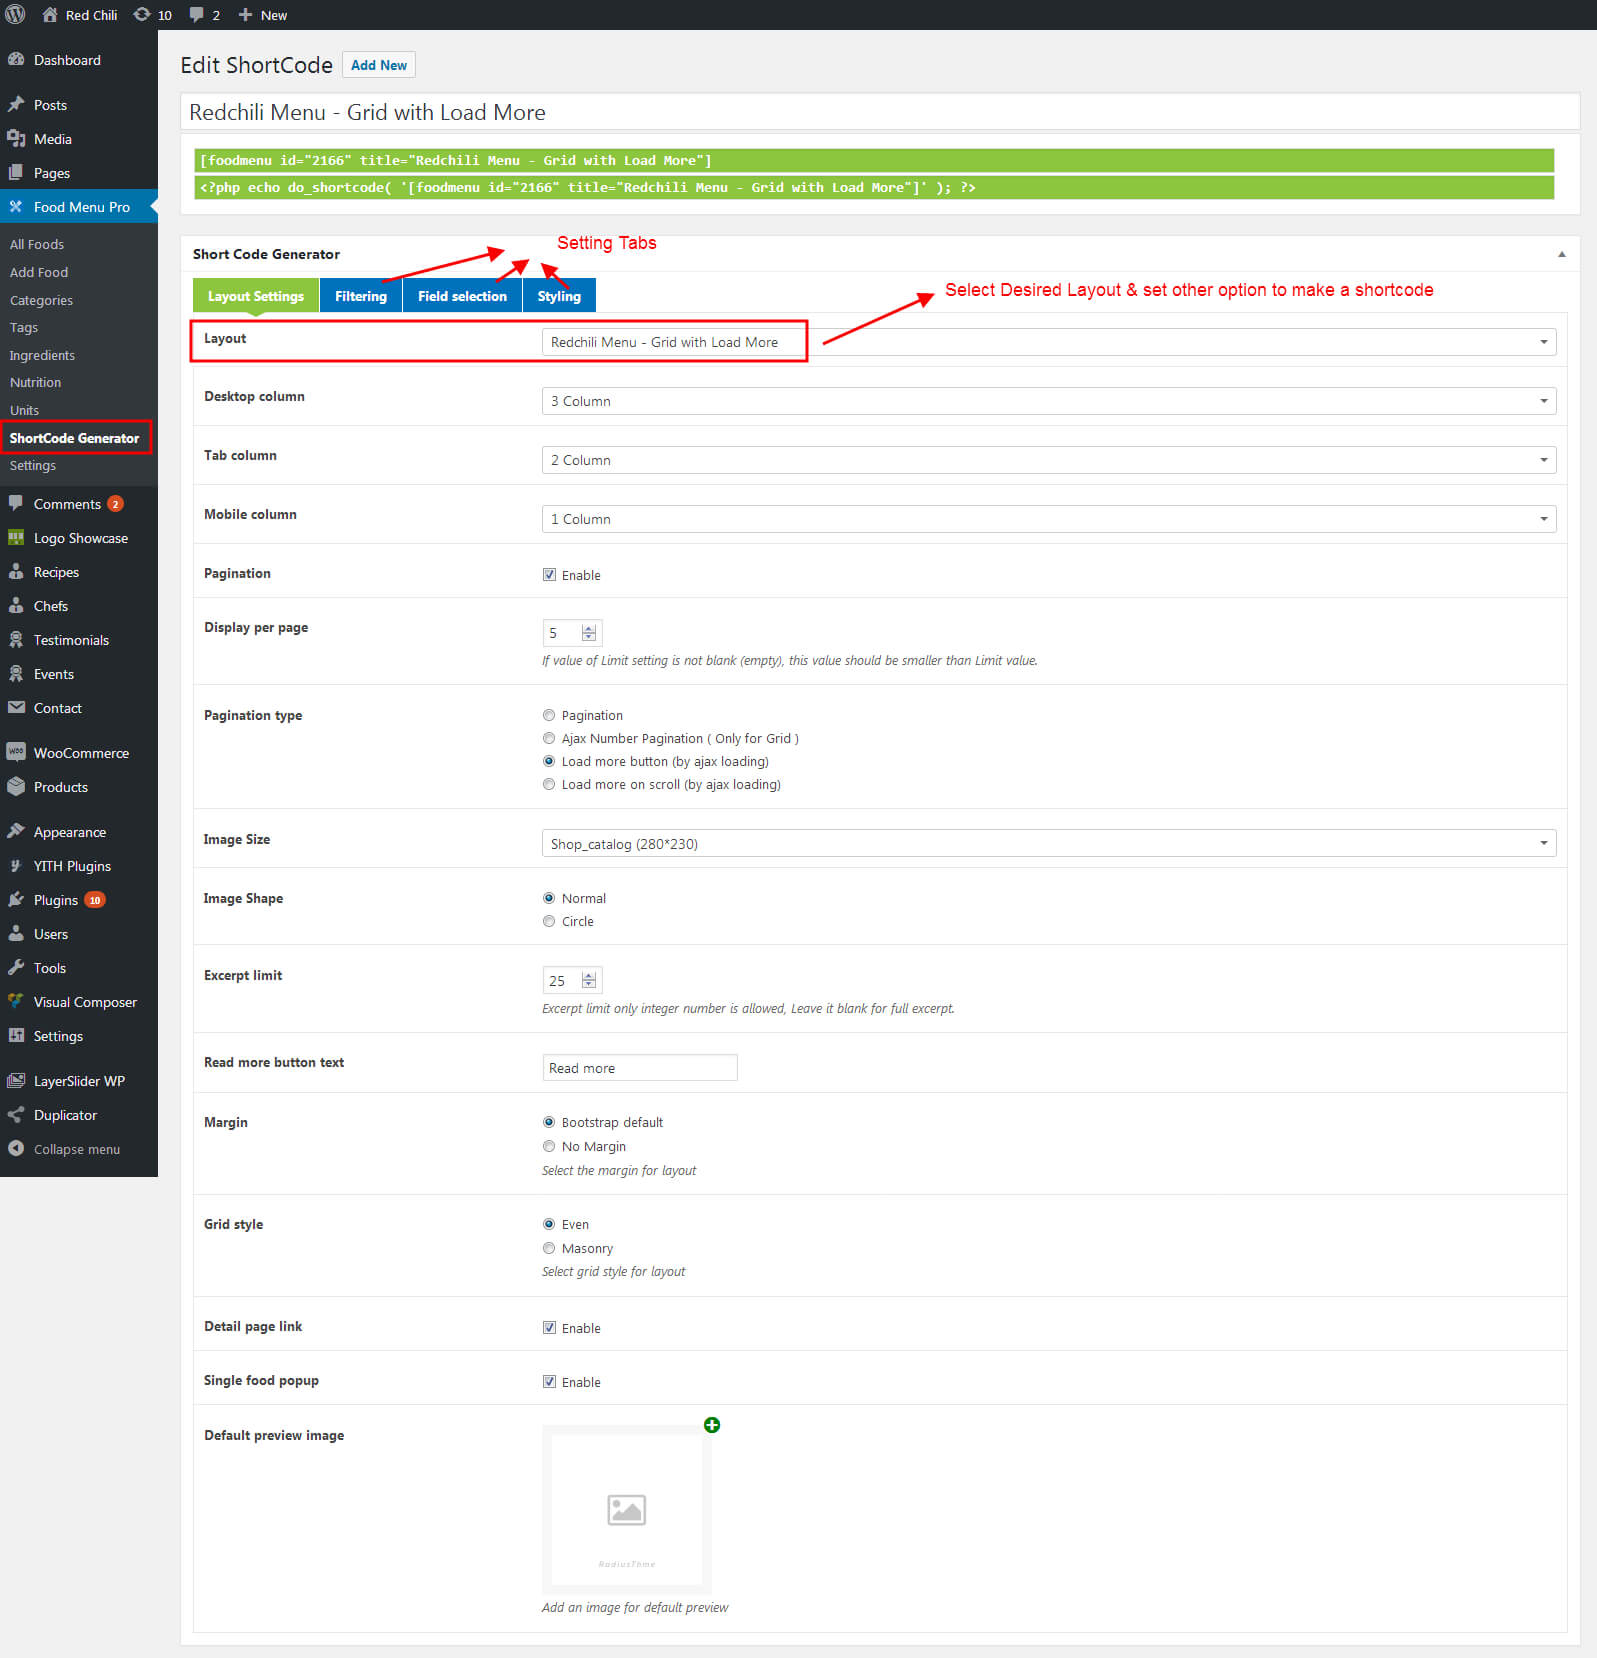
Task: Open Users sidebar icon
Action: pos(16,934)
